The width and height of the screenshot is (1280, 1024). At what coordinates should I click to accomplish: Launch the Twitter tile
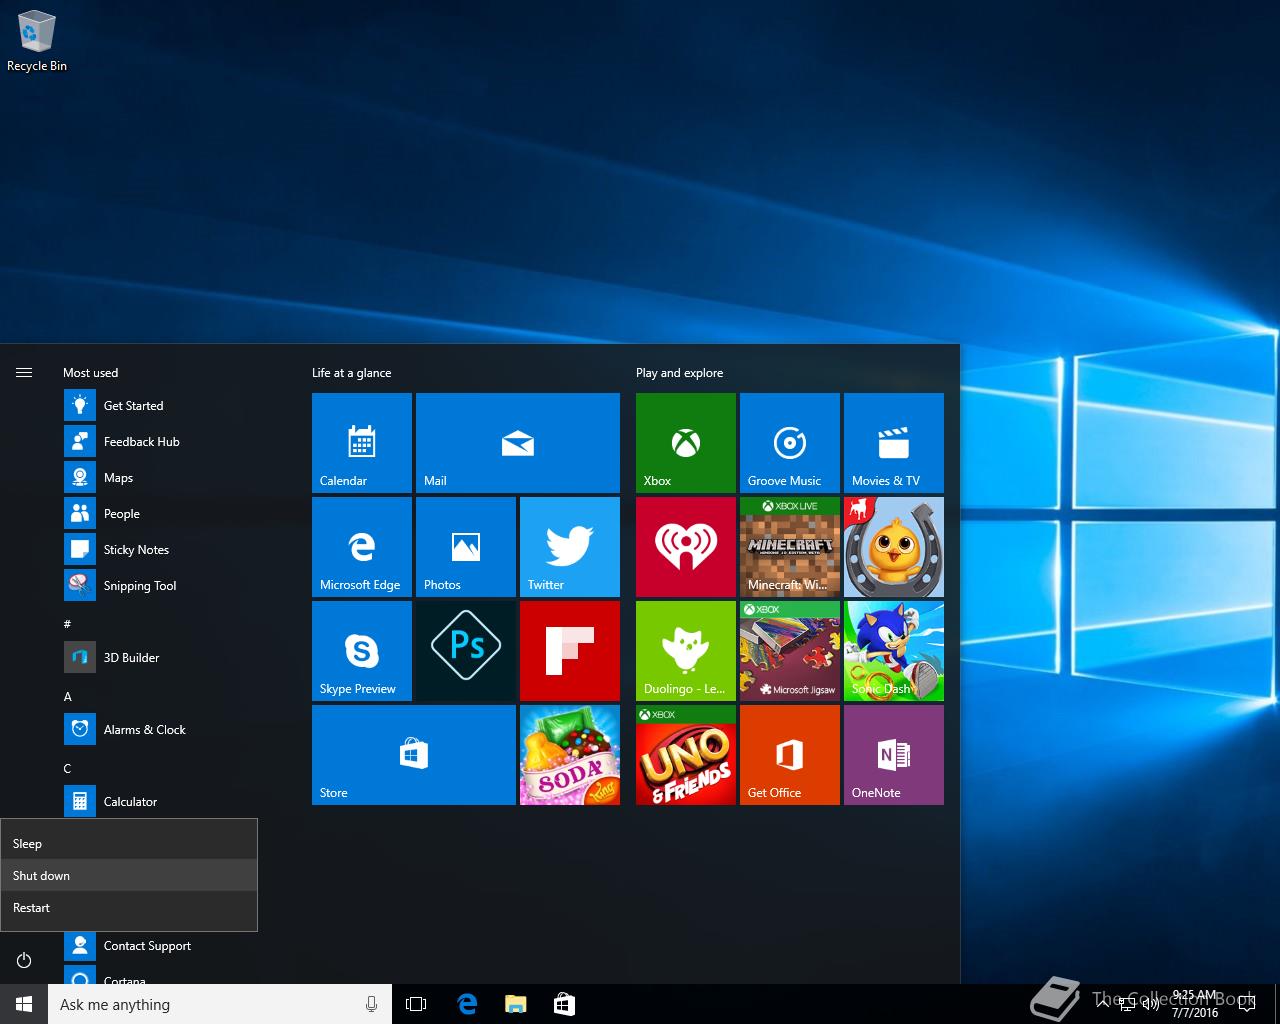tap(569, 546)
